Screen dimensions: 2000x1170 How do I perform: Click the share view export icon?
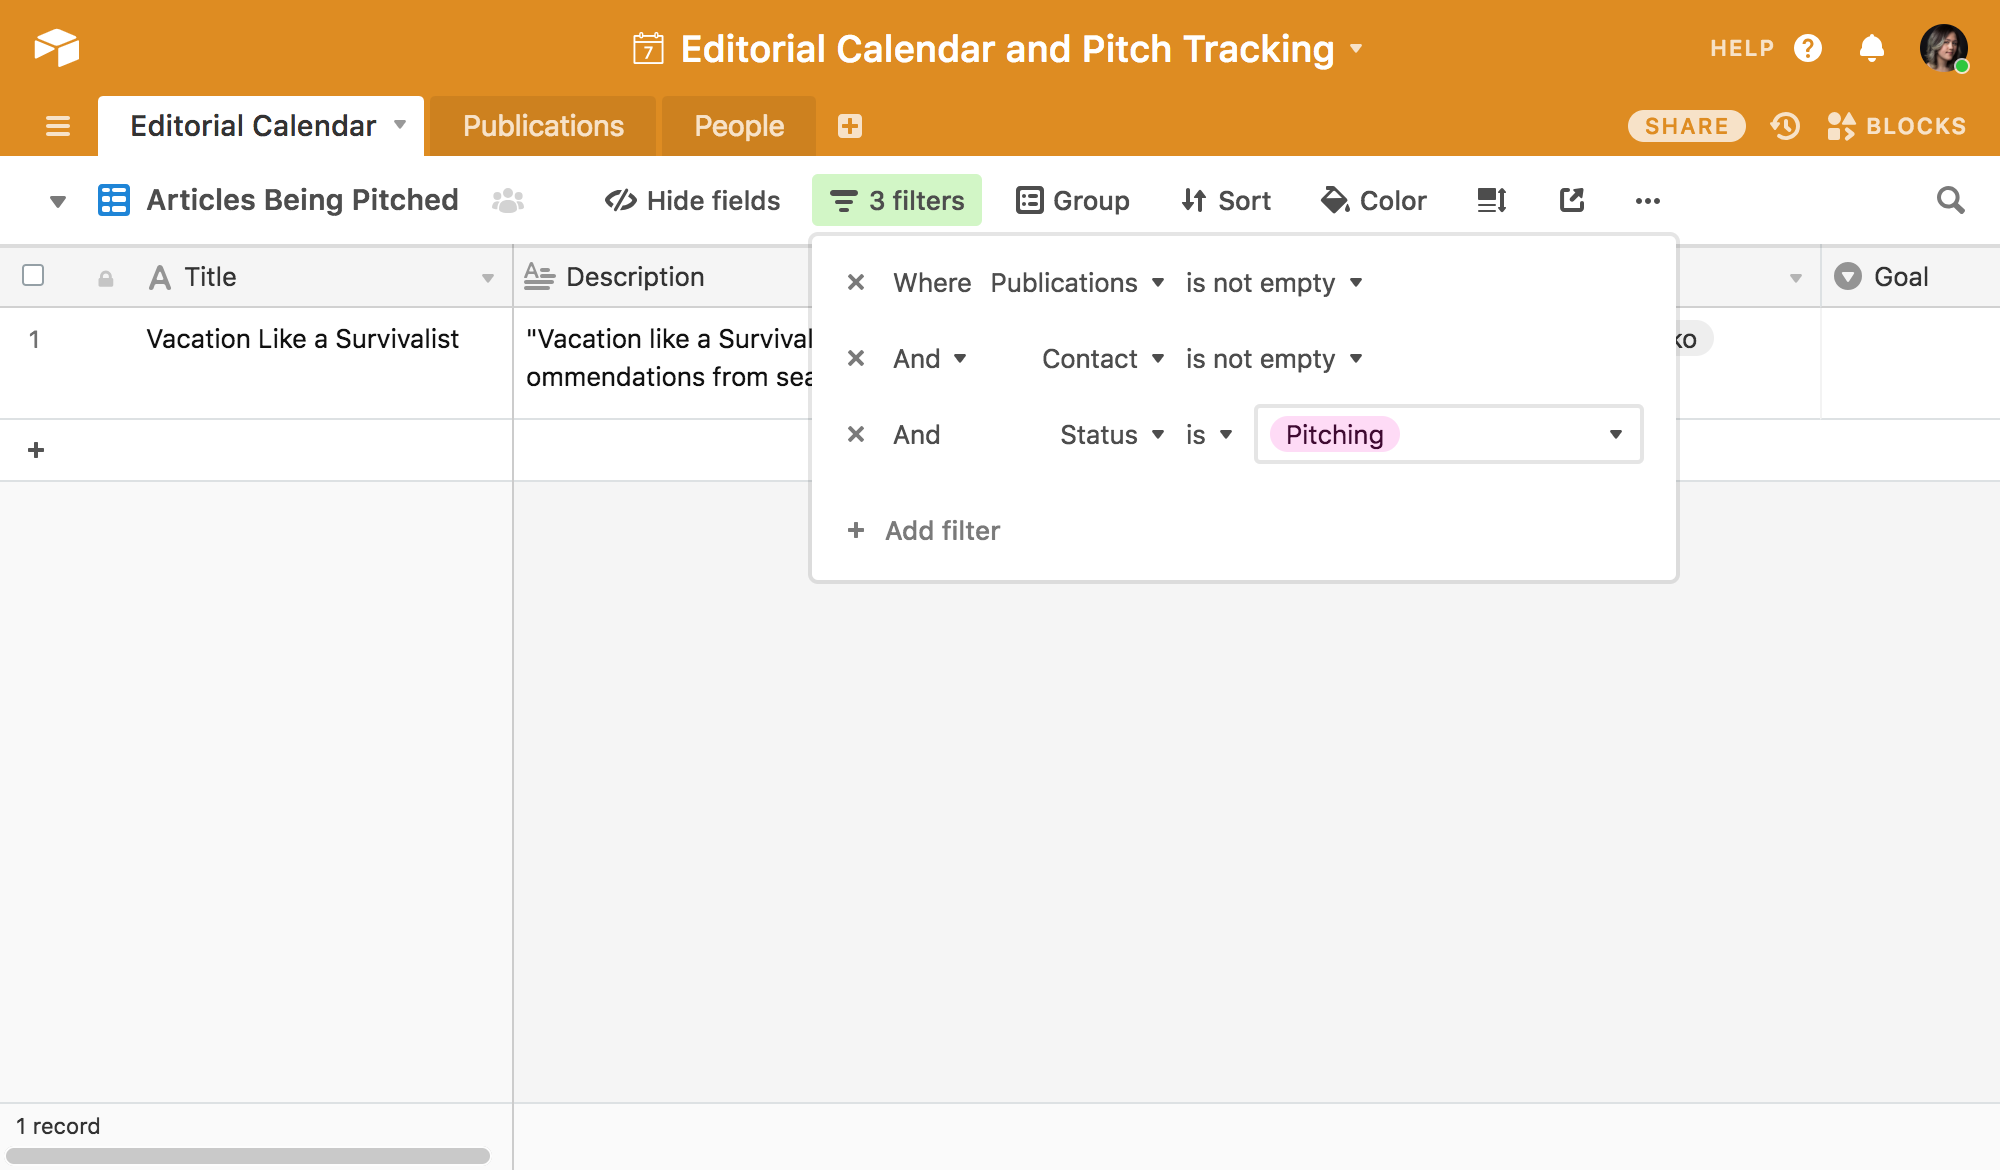pos(1571,200)
